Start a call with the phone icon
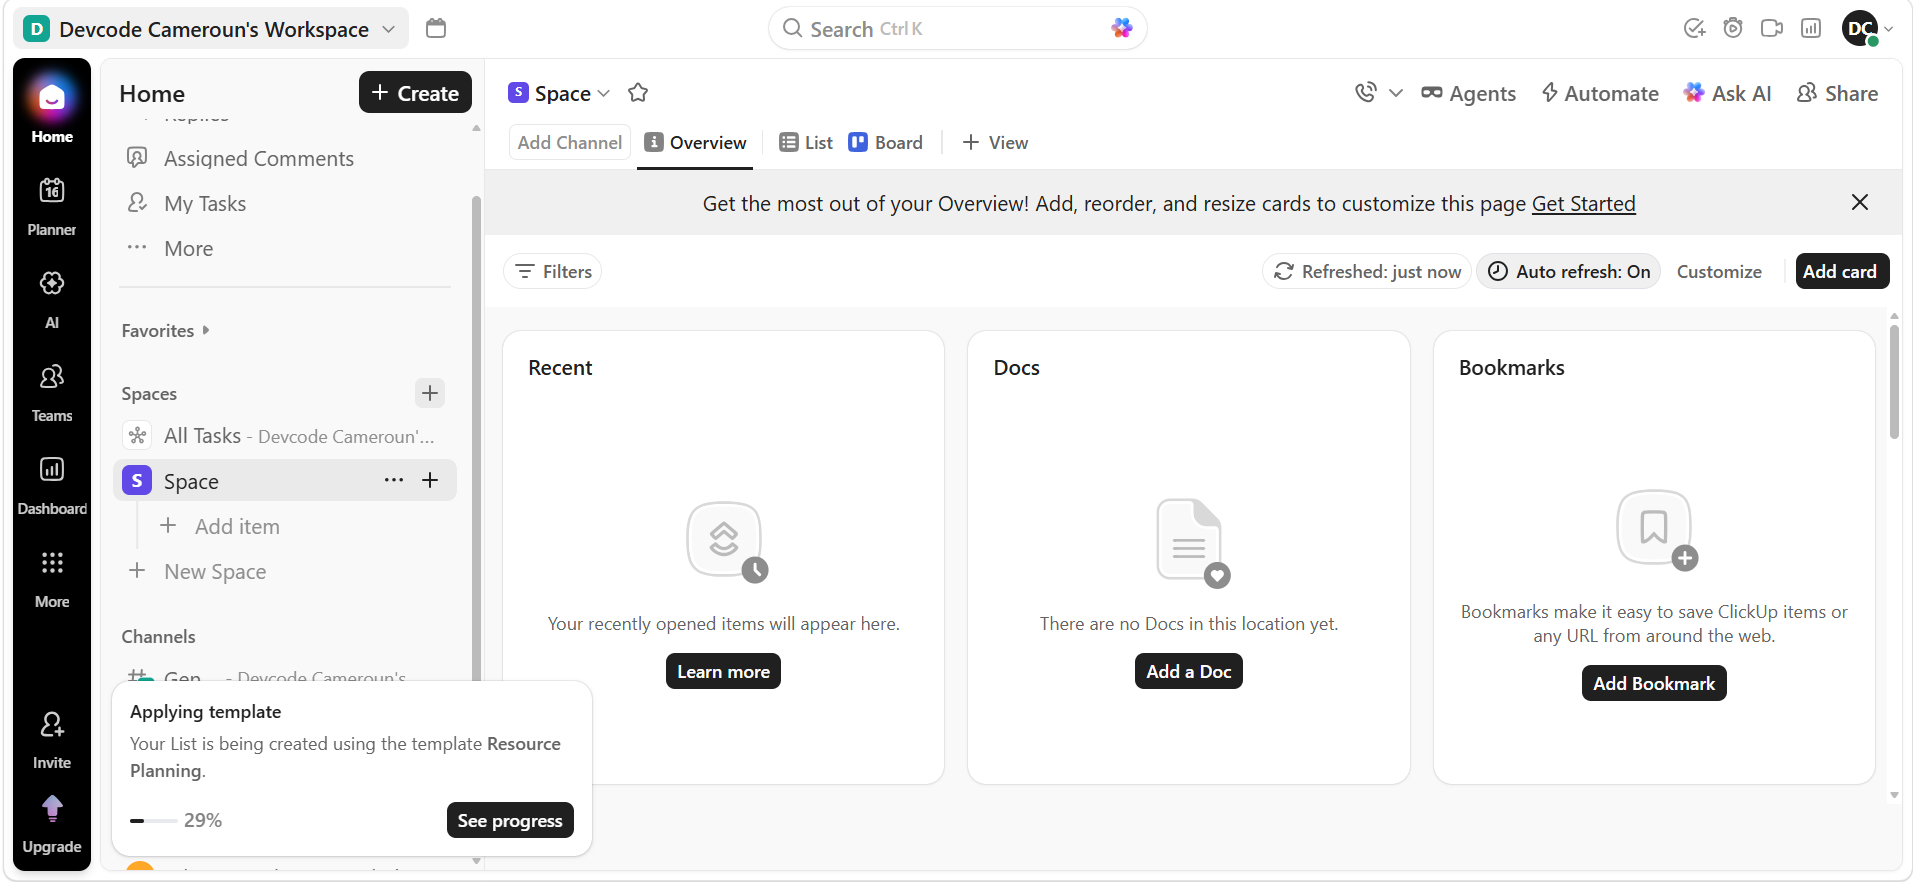This screenshot has height=882, width=1915. [1366, 93]
